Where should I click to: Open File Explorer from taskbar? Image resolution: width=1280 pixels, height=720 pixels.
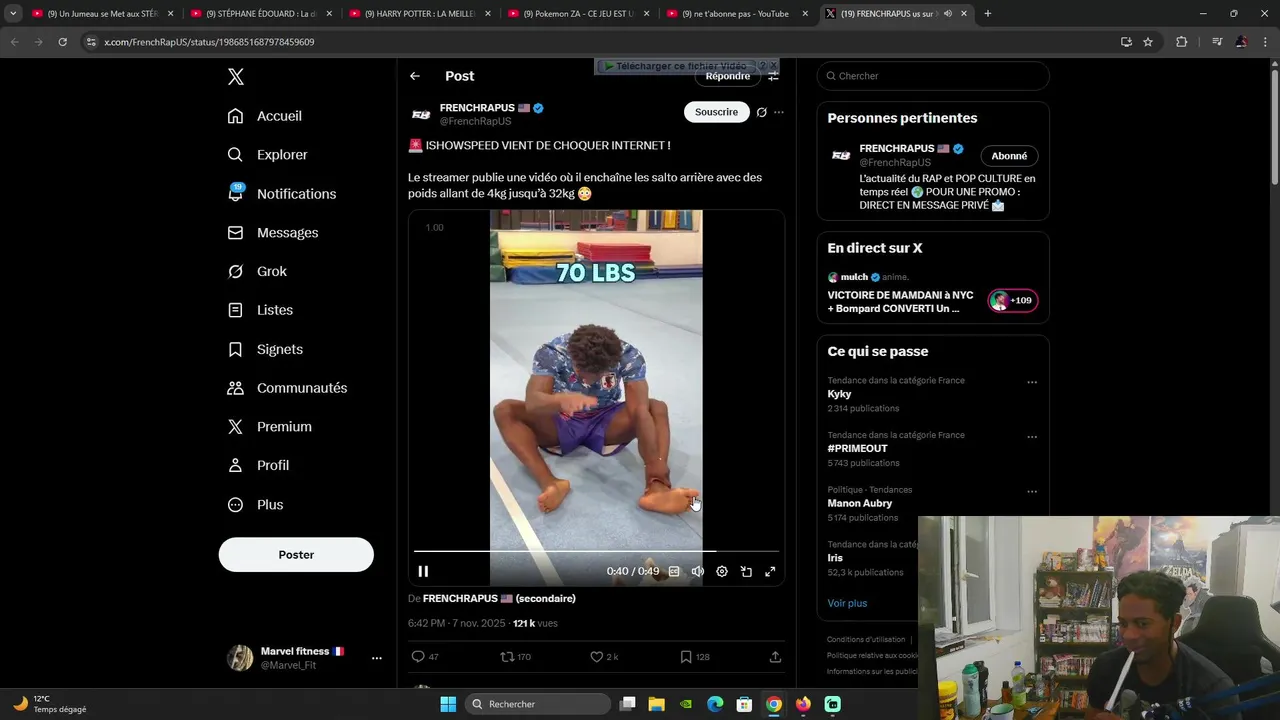(657, 704)
